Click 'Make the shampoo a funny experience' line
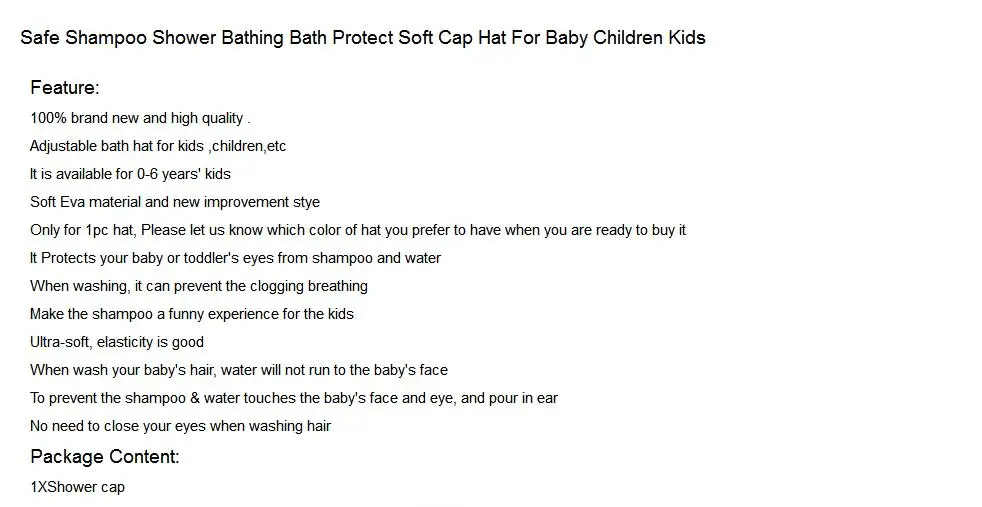Viewport: 982px width, 507px height. tap(192, 314)
